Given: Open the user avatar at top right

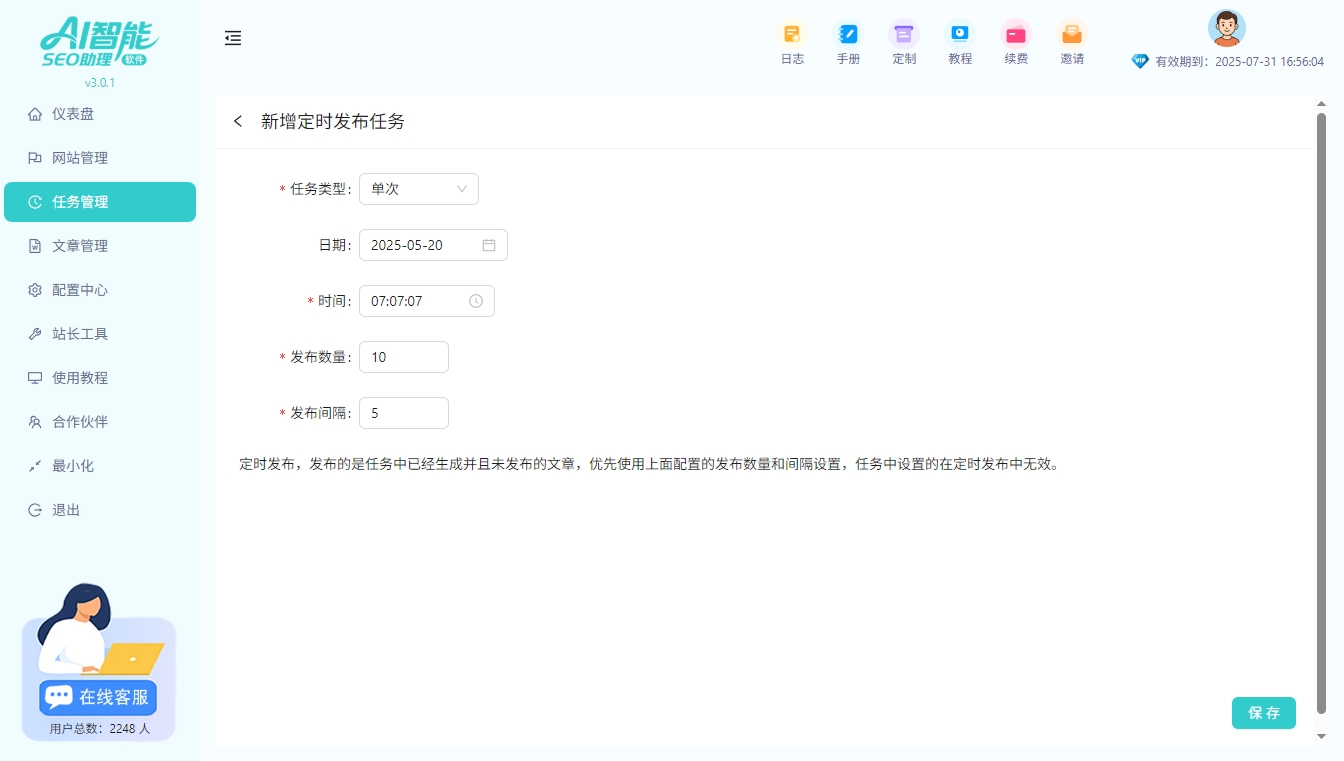Looking at the screenshot, I should pos(1226,28).
